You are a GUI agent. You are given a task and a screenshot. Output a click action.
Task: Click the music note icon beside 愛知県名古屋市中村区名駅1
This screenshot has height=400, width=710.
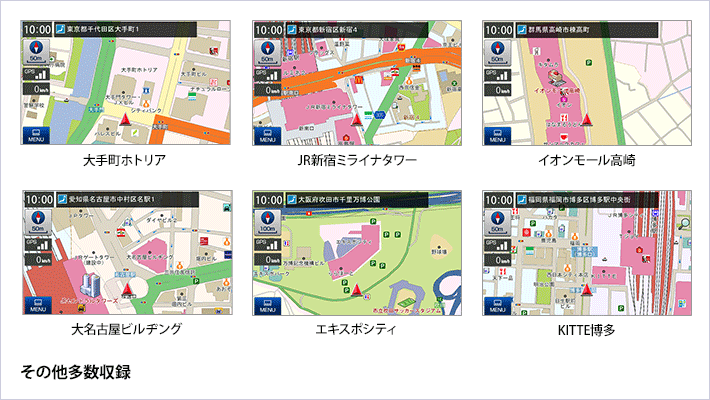[62, 199]
